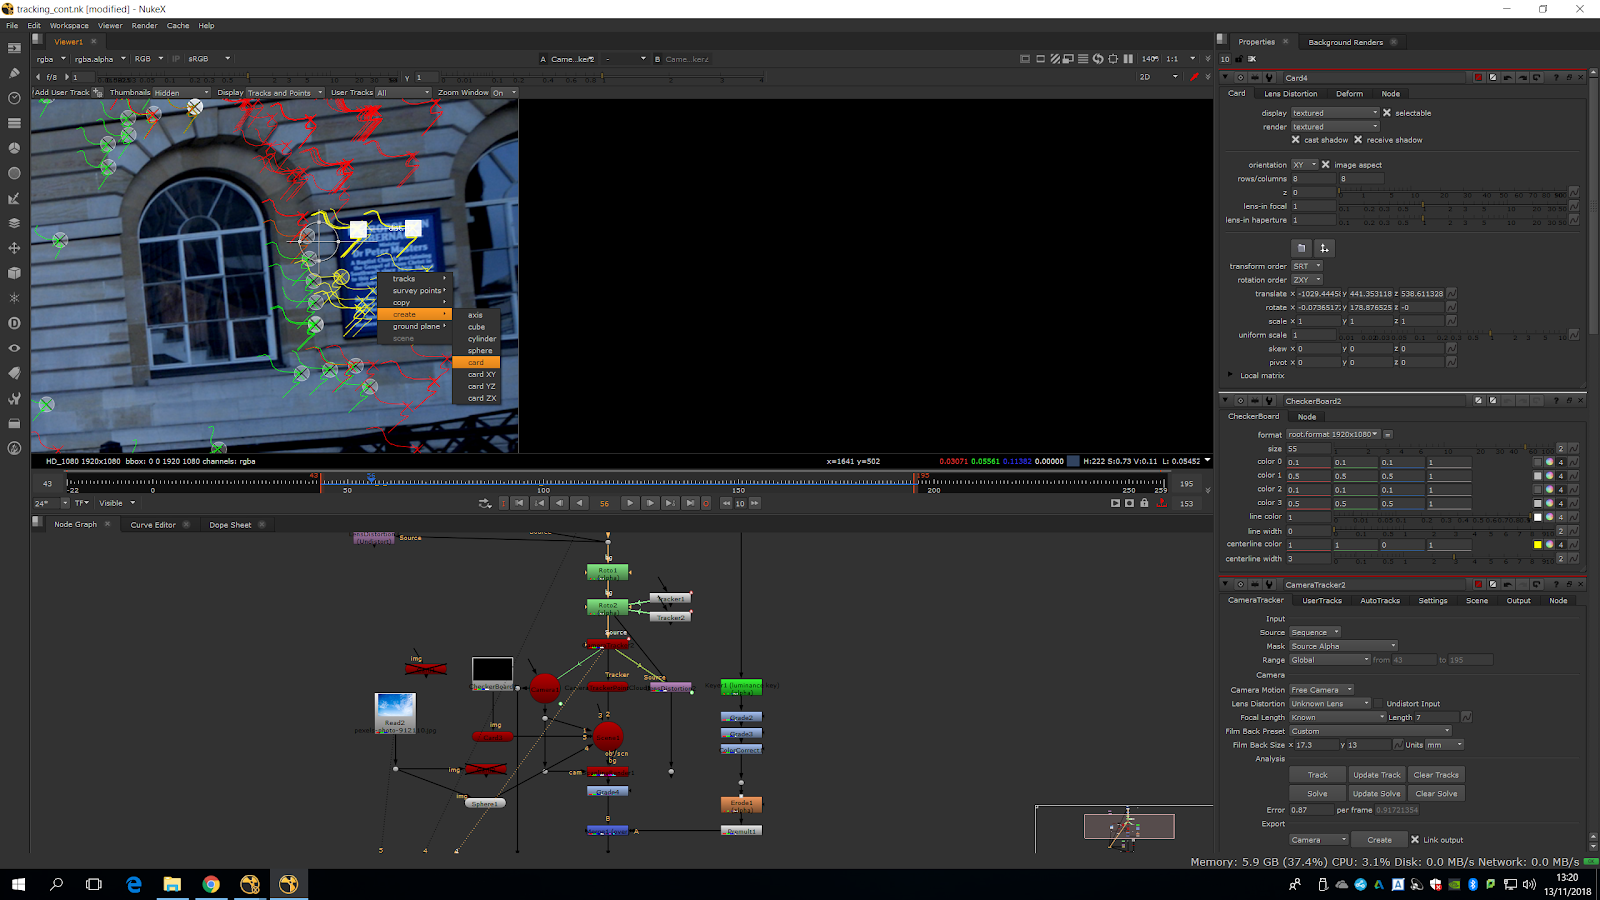Open the Camera Motion dropdown
The image size is (1600, 900).
click(x=1320, y=690)
